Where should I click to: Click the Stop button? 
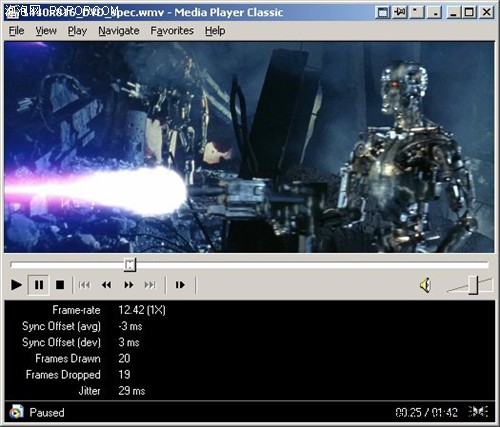60,285
